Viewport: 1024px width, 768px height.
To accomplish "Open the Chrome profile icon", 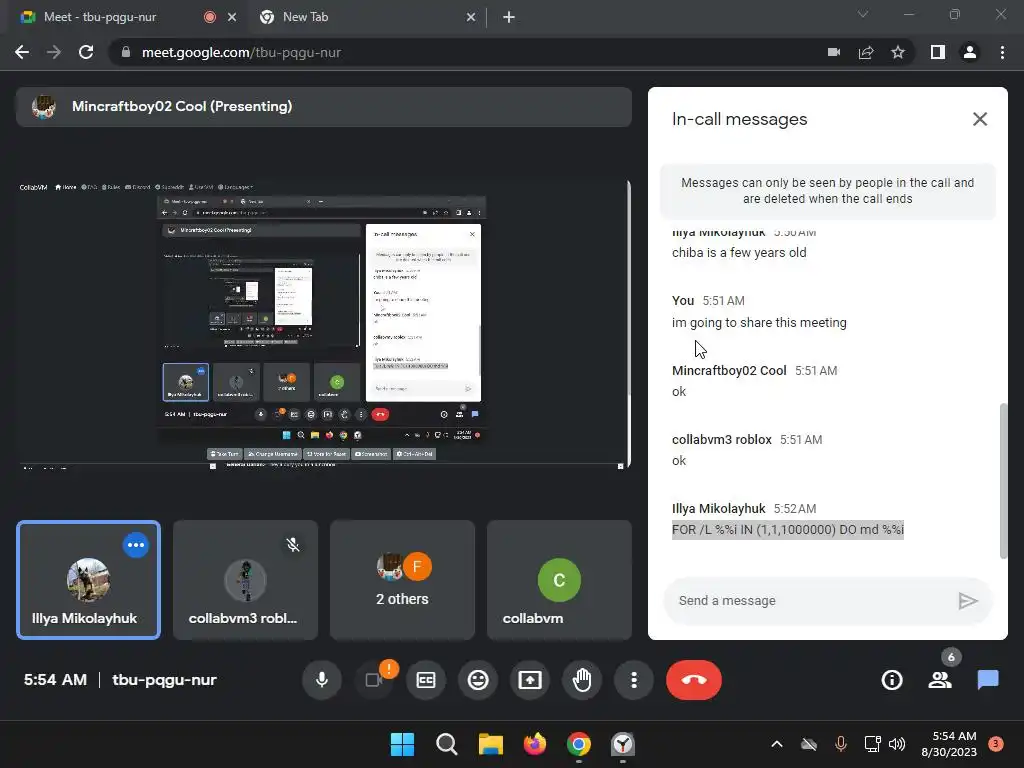I will point(970,52).
